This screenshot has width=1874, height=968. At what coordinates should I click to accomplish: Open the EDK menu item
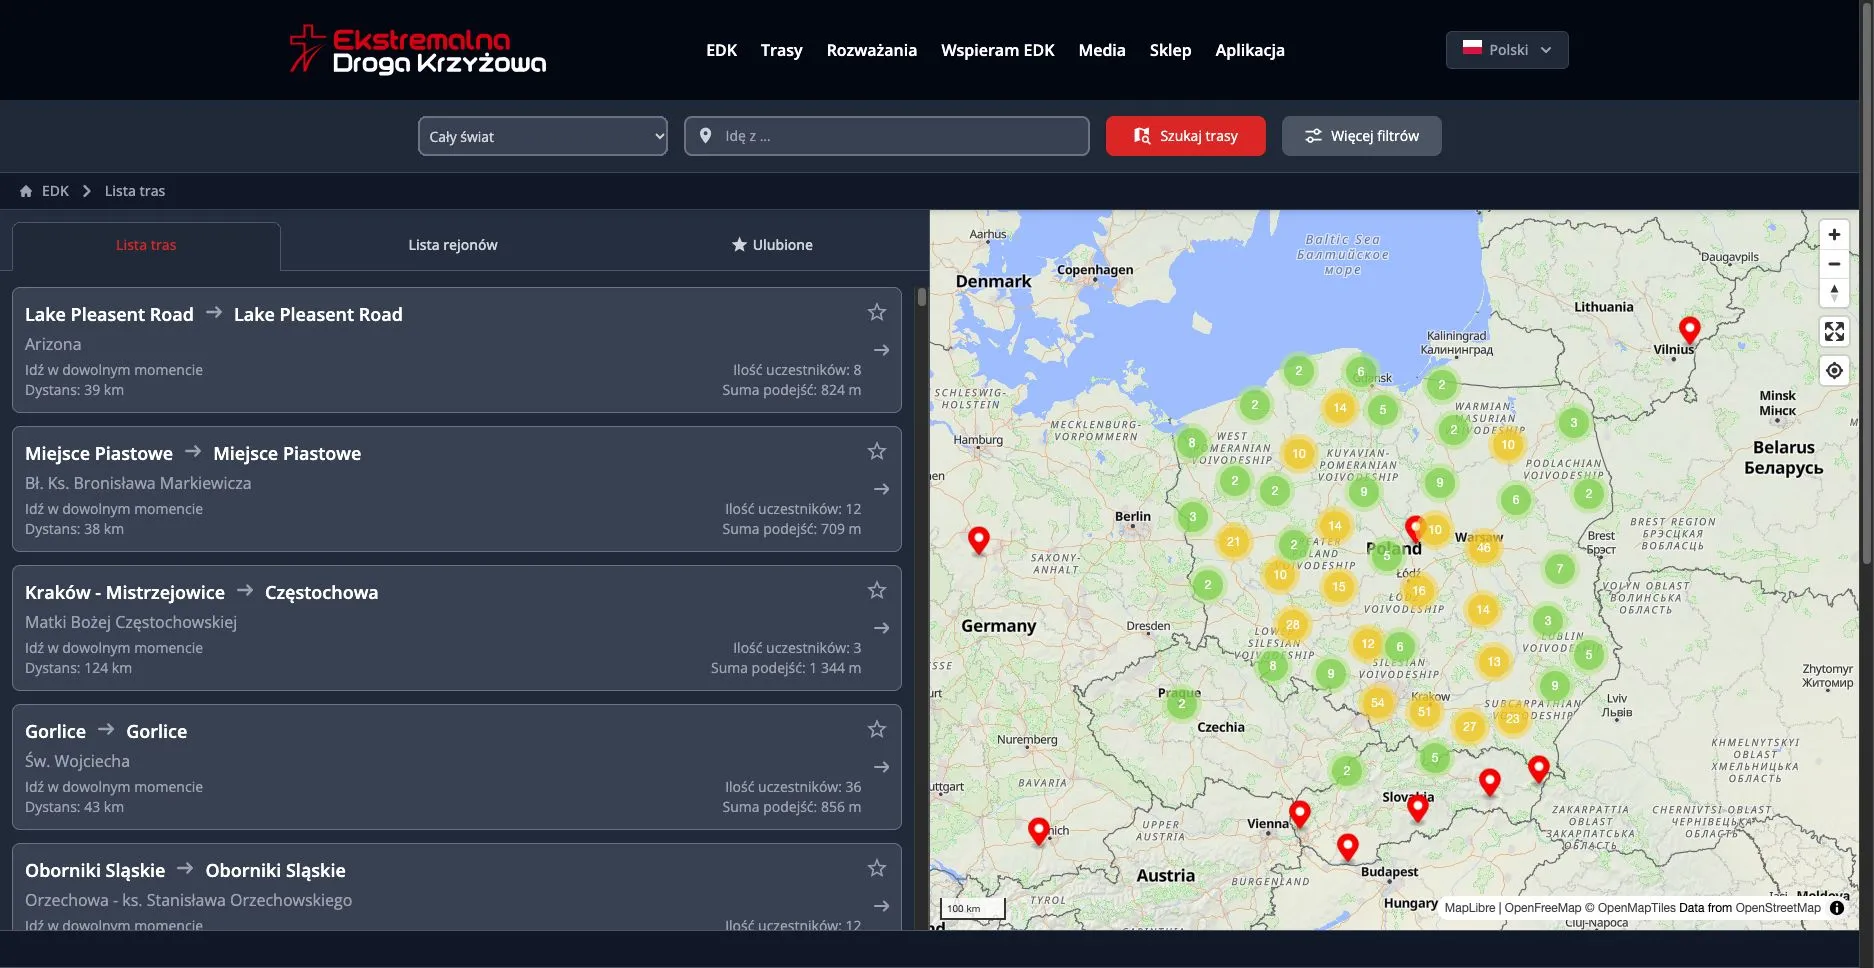(721, 50)
